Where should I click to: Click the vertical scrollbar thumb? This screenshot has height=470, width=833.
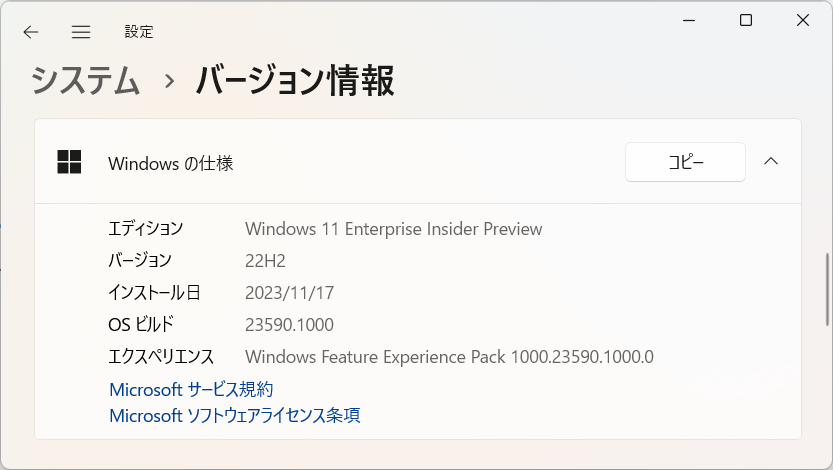(x=827, y=289)
